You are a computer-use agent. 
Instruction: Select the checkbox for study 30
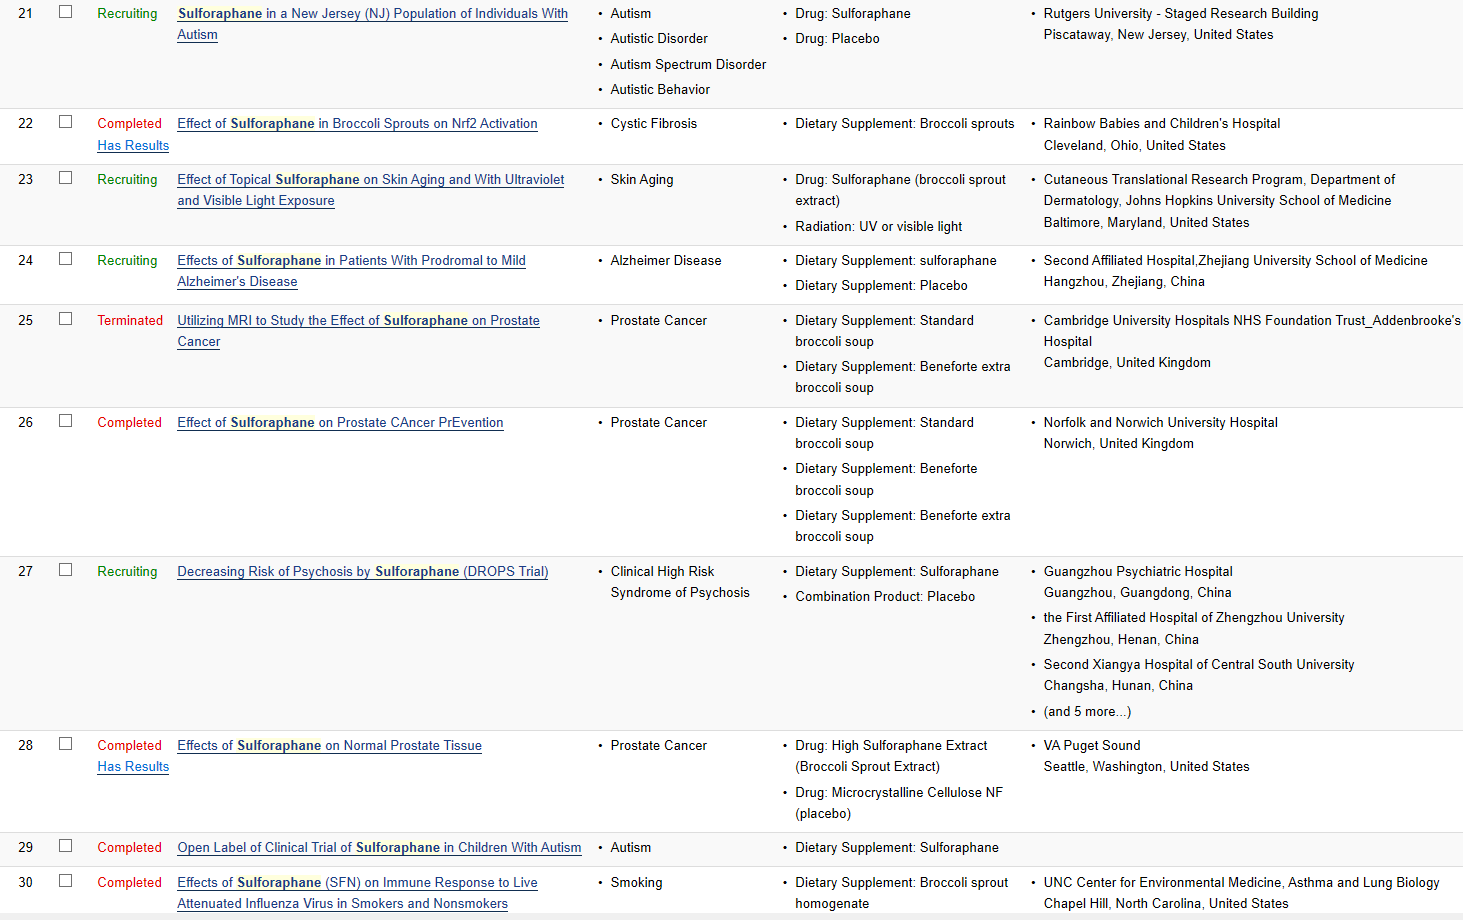coord(66,881)
